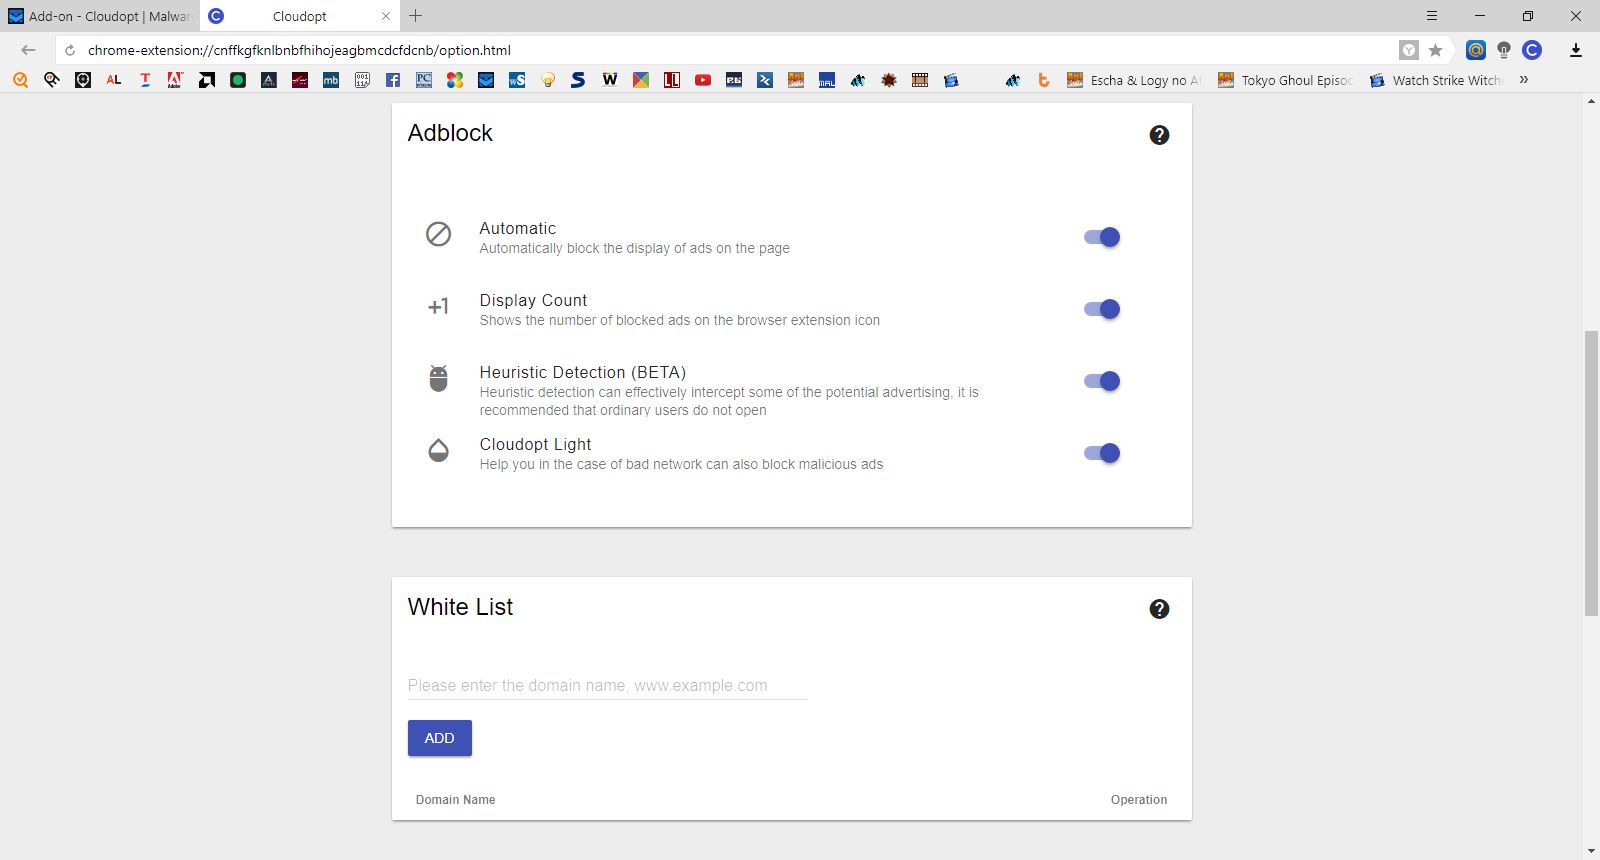
Task: Open the Adobe bookmark
Action: point(176,80)
